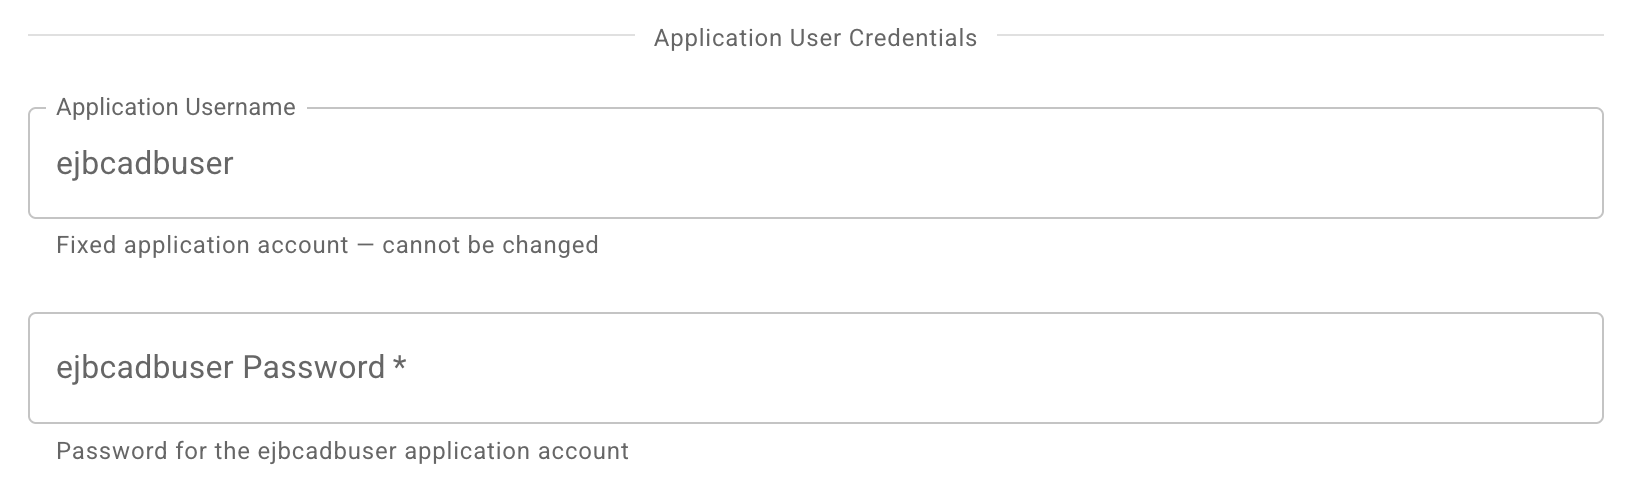
Task: Focus the ejbcadbuser Password field
Action: (815, 368)
